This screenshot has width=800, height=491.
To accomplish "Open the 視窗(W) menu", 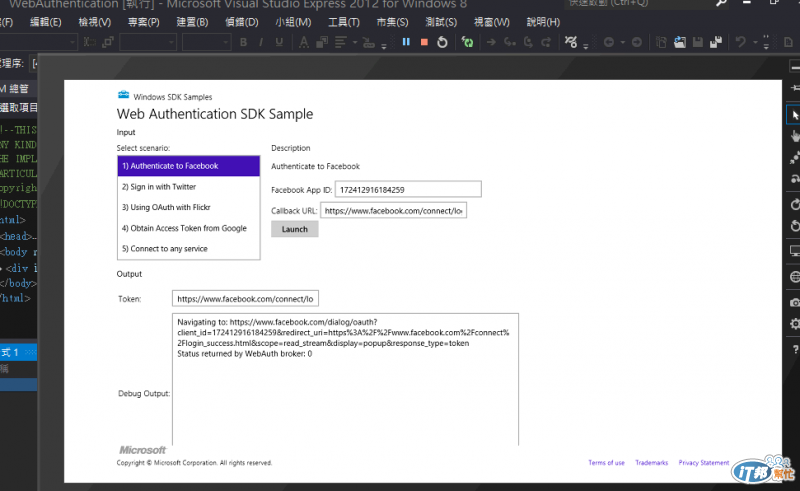I will [491, 22].
